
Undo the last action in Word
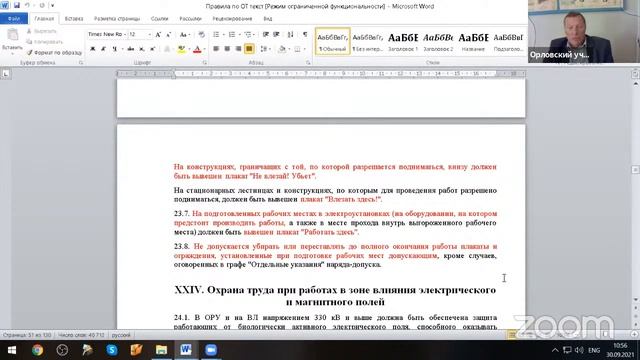point(27,5)
